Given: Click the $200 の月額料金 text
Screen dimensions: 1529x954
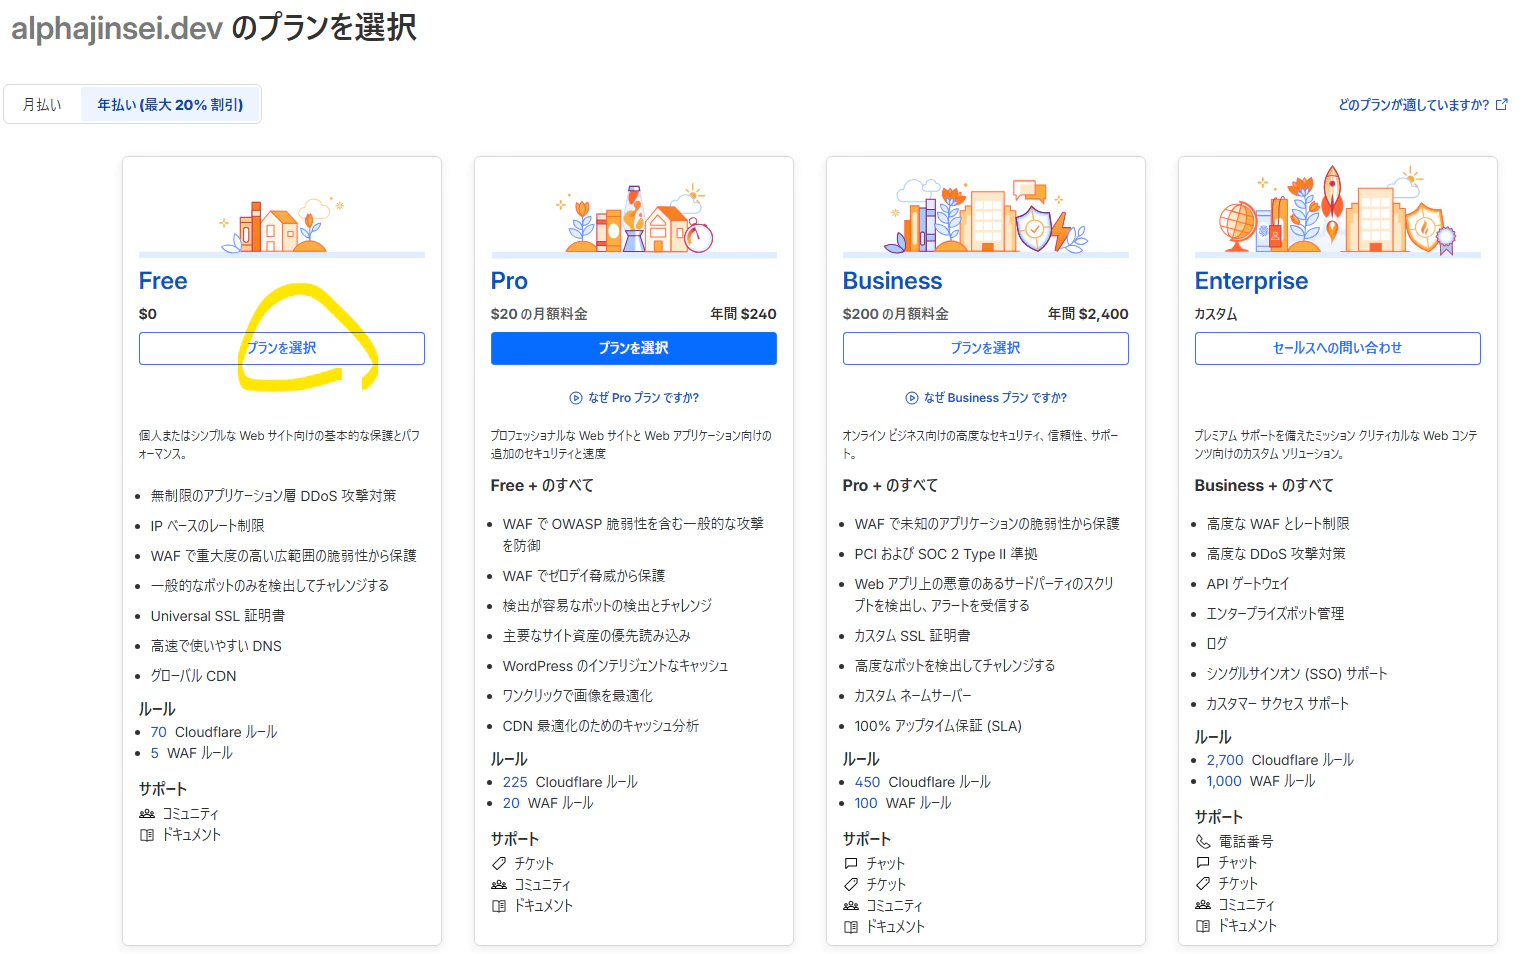Looking at the screenshot, I should [896, 314].
